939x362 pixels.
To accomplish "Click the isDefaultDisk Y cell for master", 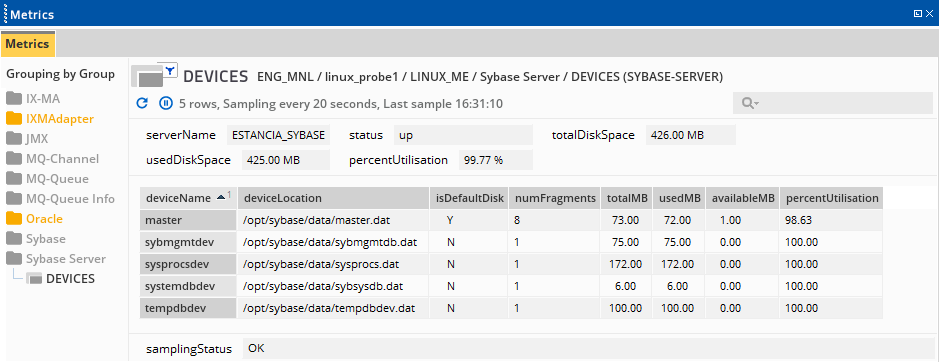I will coord(469,220).
